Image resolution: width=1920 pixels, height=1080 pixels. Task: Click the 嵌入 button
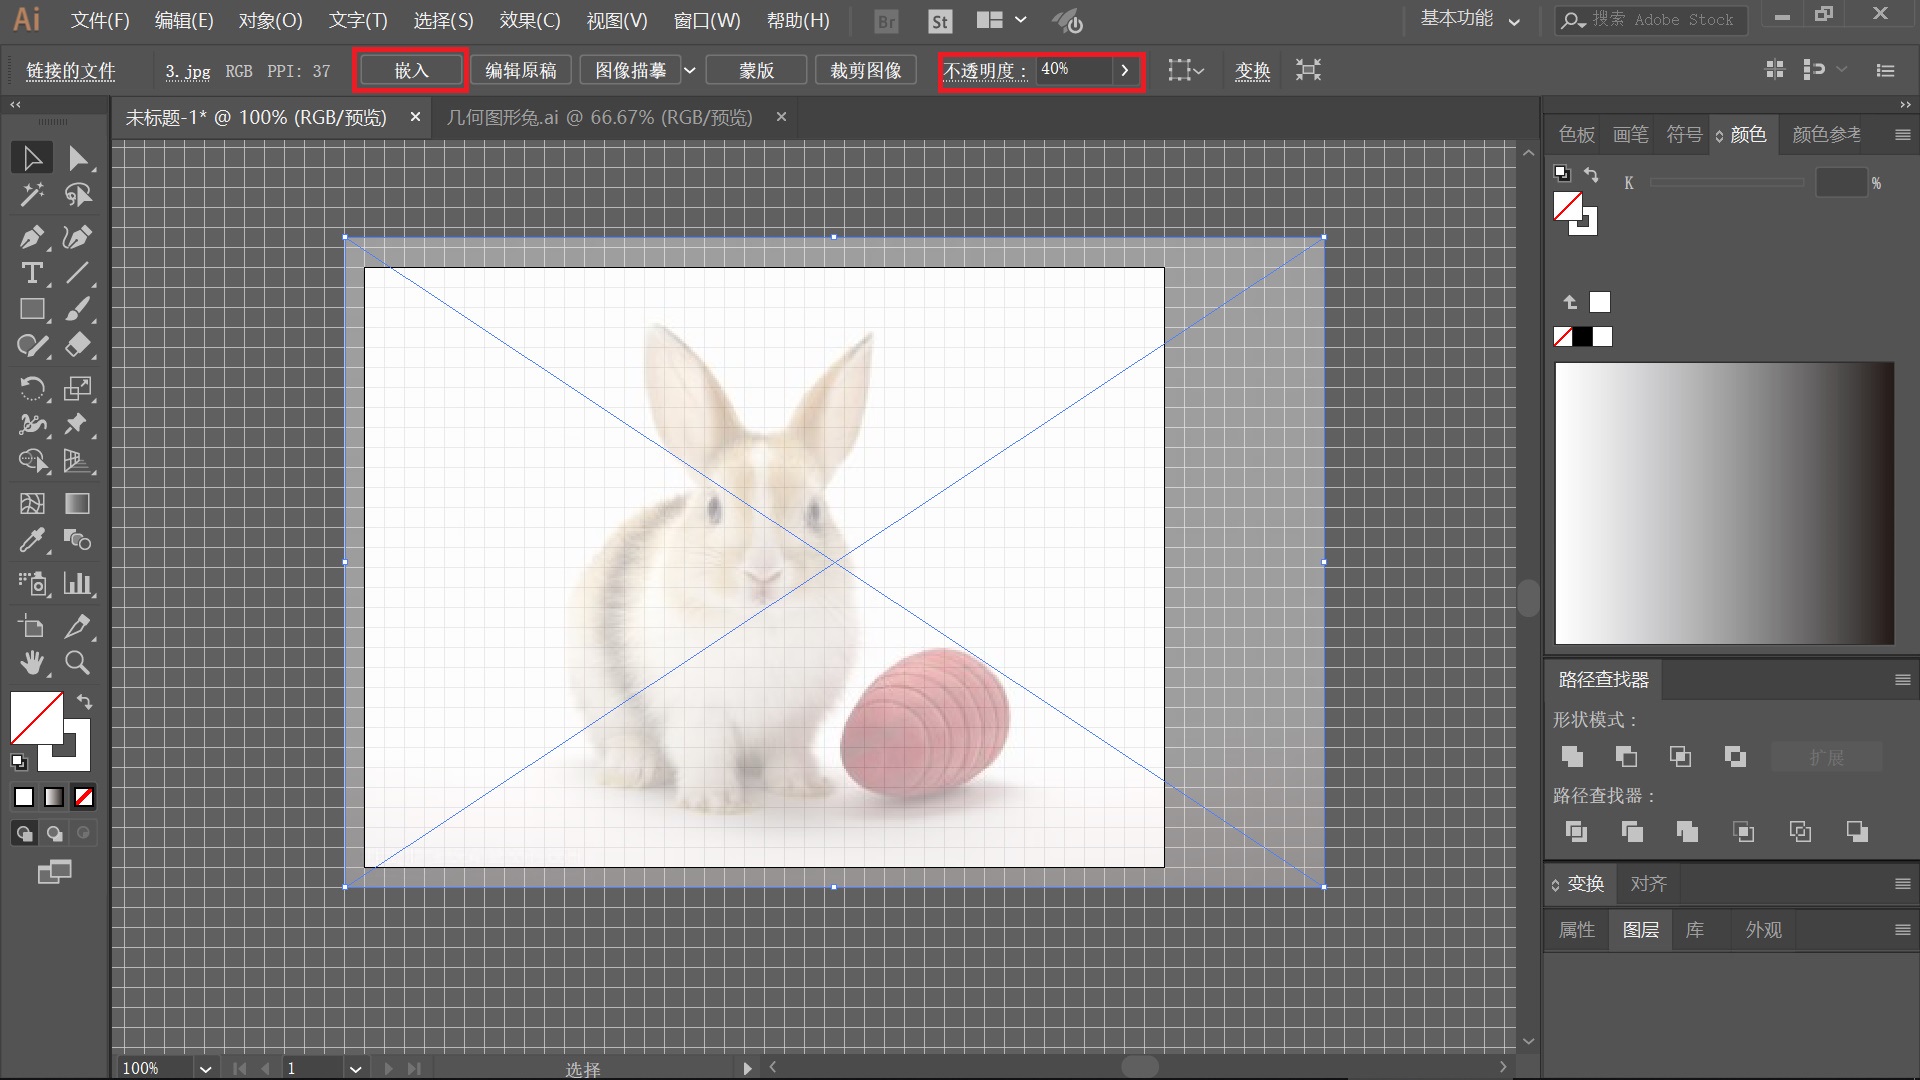pyautogui.click(x=410, y=70)
